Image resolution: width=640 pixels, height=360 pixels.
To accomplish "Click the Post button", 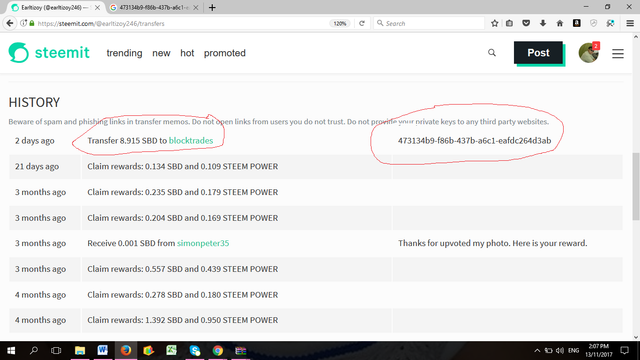I will 538,53.
